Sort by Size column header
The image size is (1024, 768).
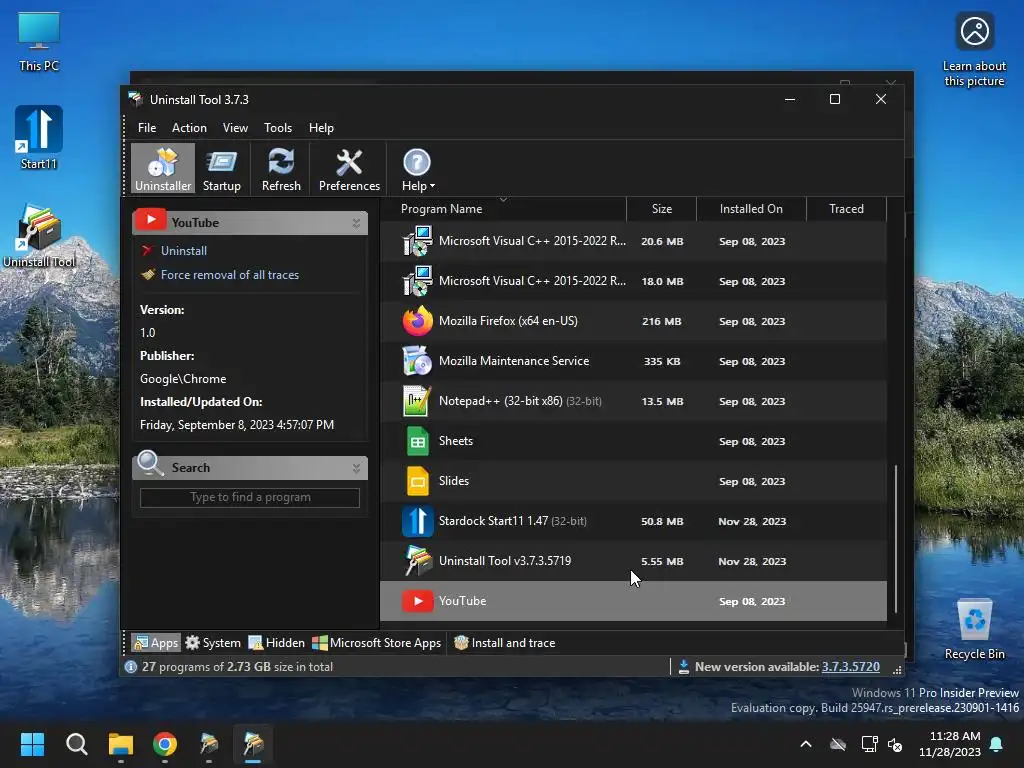[661, 209]
